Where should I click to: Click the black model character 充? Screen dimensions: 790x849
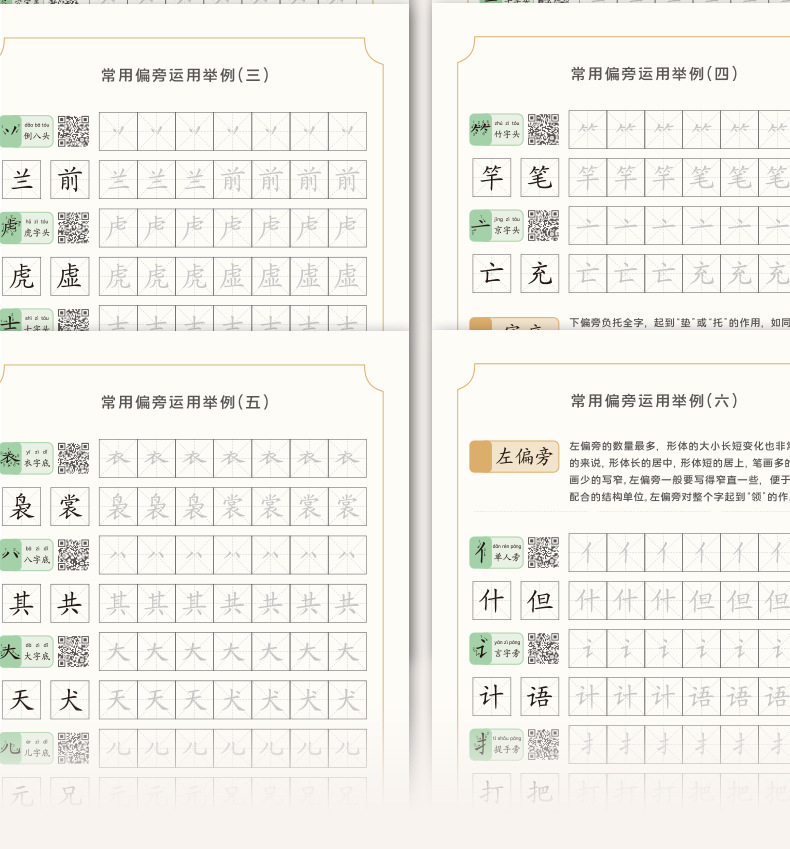[x=539, y=273]
